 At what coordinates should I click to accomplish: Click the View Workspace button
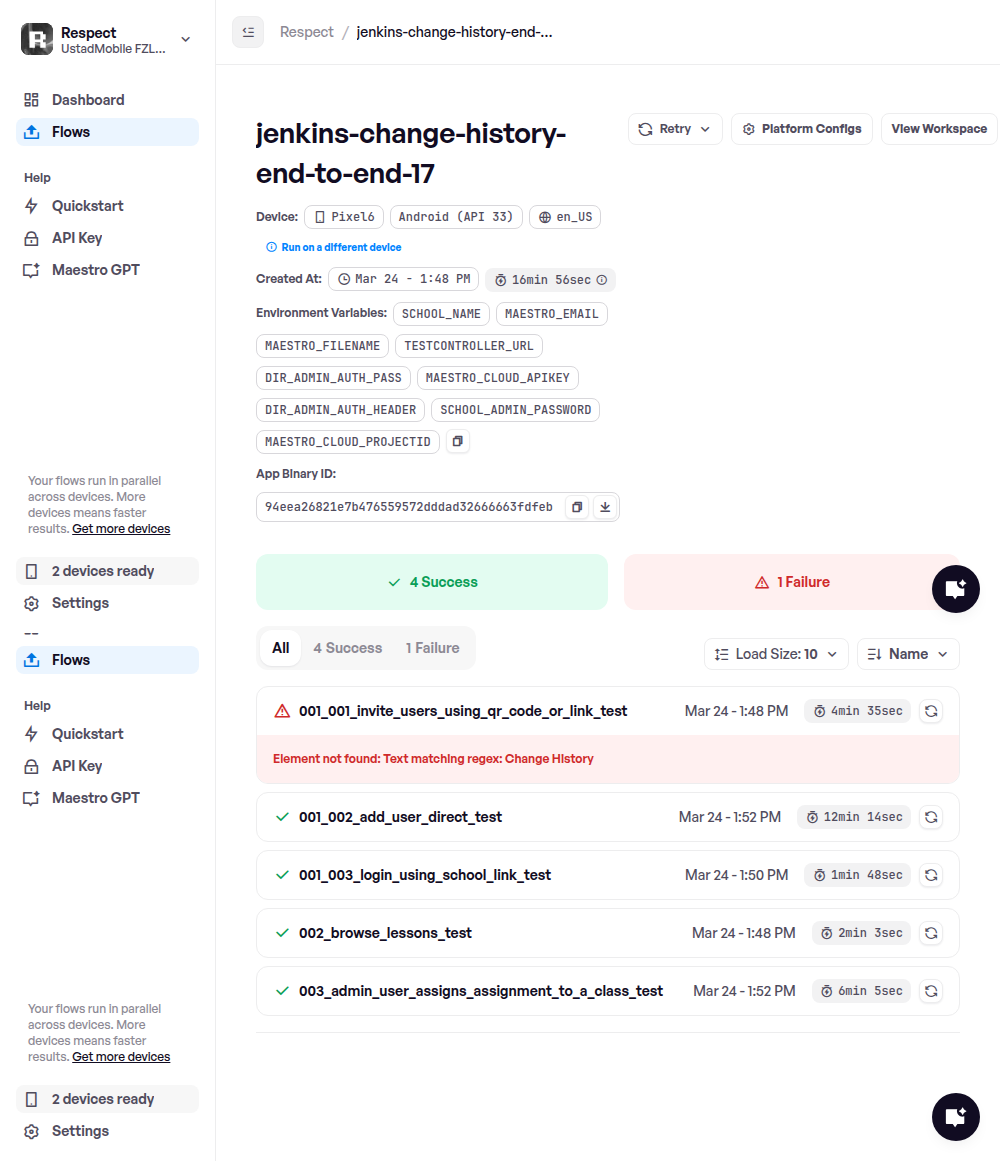click(938, 129)
